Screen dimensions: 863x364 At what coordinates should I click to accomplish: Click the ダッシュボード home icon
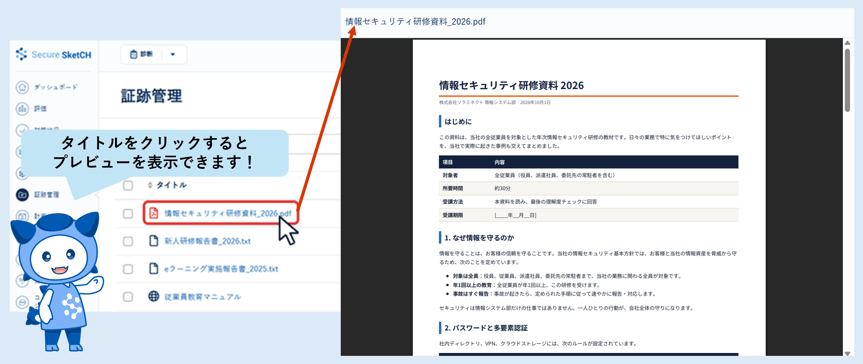(x=21, y=87)
